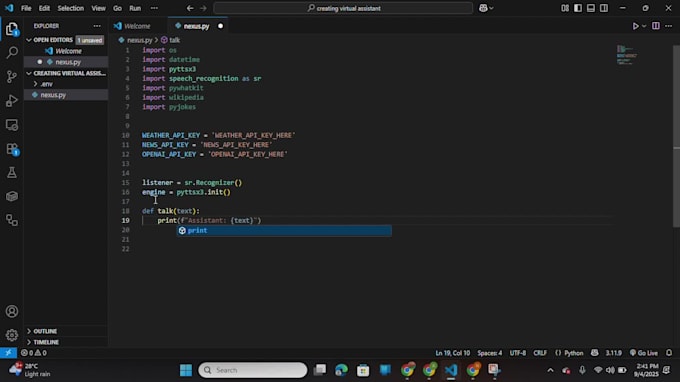
Task: Switch to the nexus.py editor tab
Action: pos(197,26)
